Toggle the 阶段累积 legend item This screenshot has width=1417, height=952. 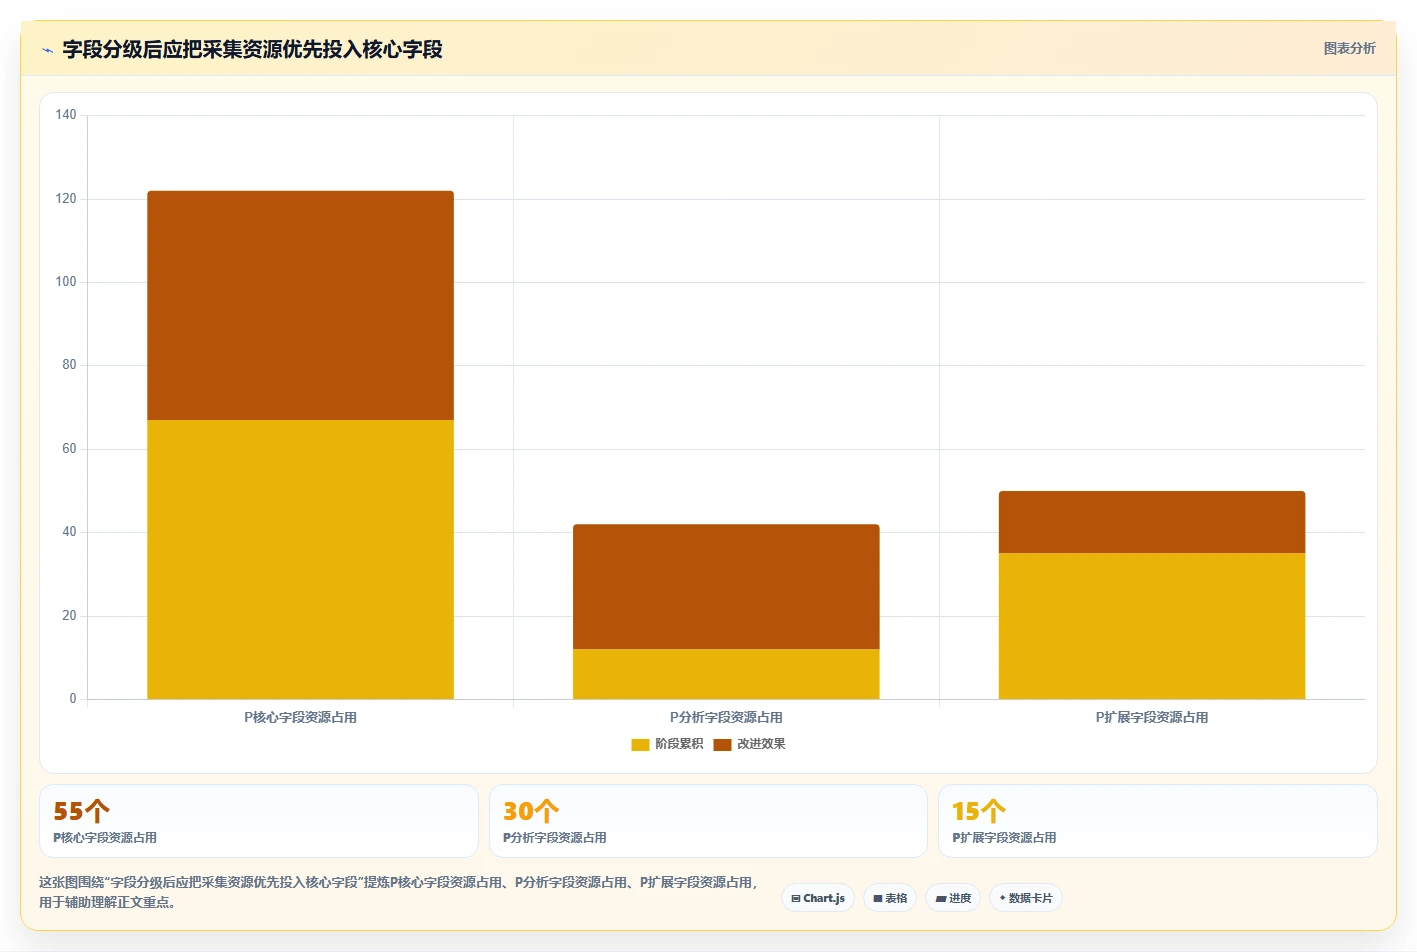point(667,744)
